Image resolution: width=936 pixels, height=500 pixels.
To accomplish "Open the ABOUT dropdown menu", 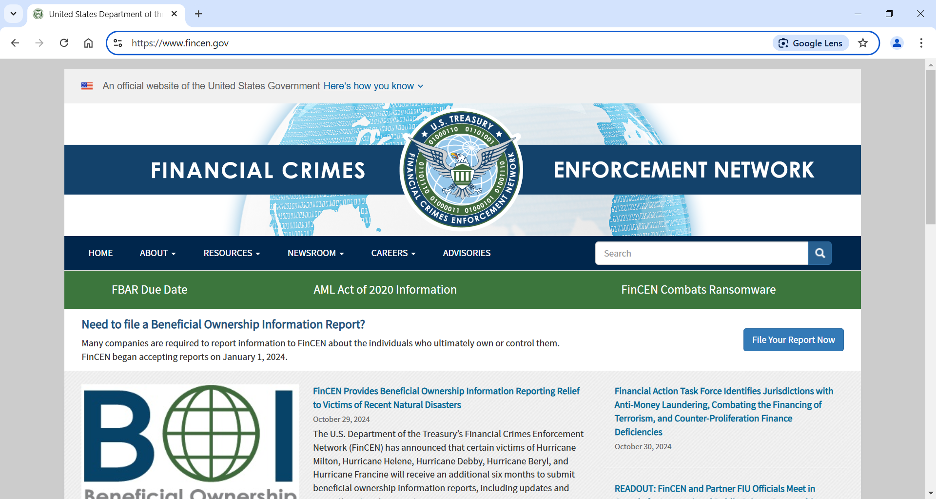I will (x=158, y=253).
